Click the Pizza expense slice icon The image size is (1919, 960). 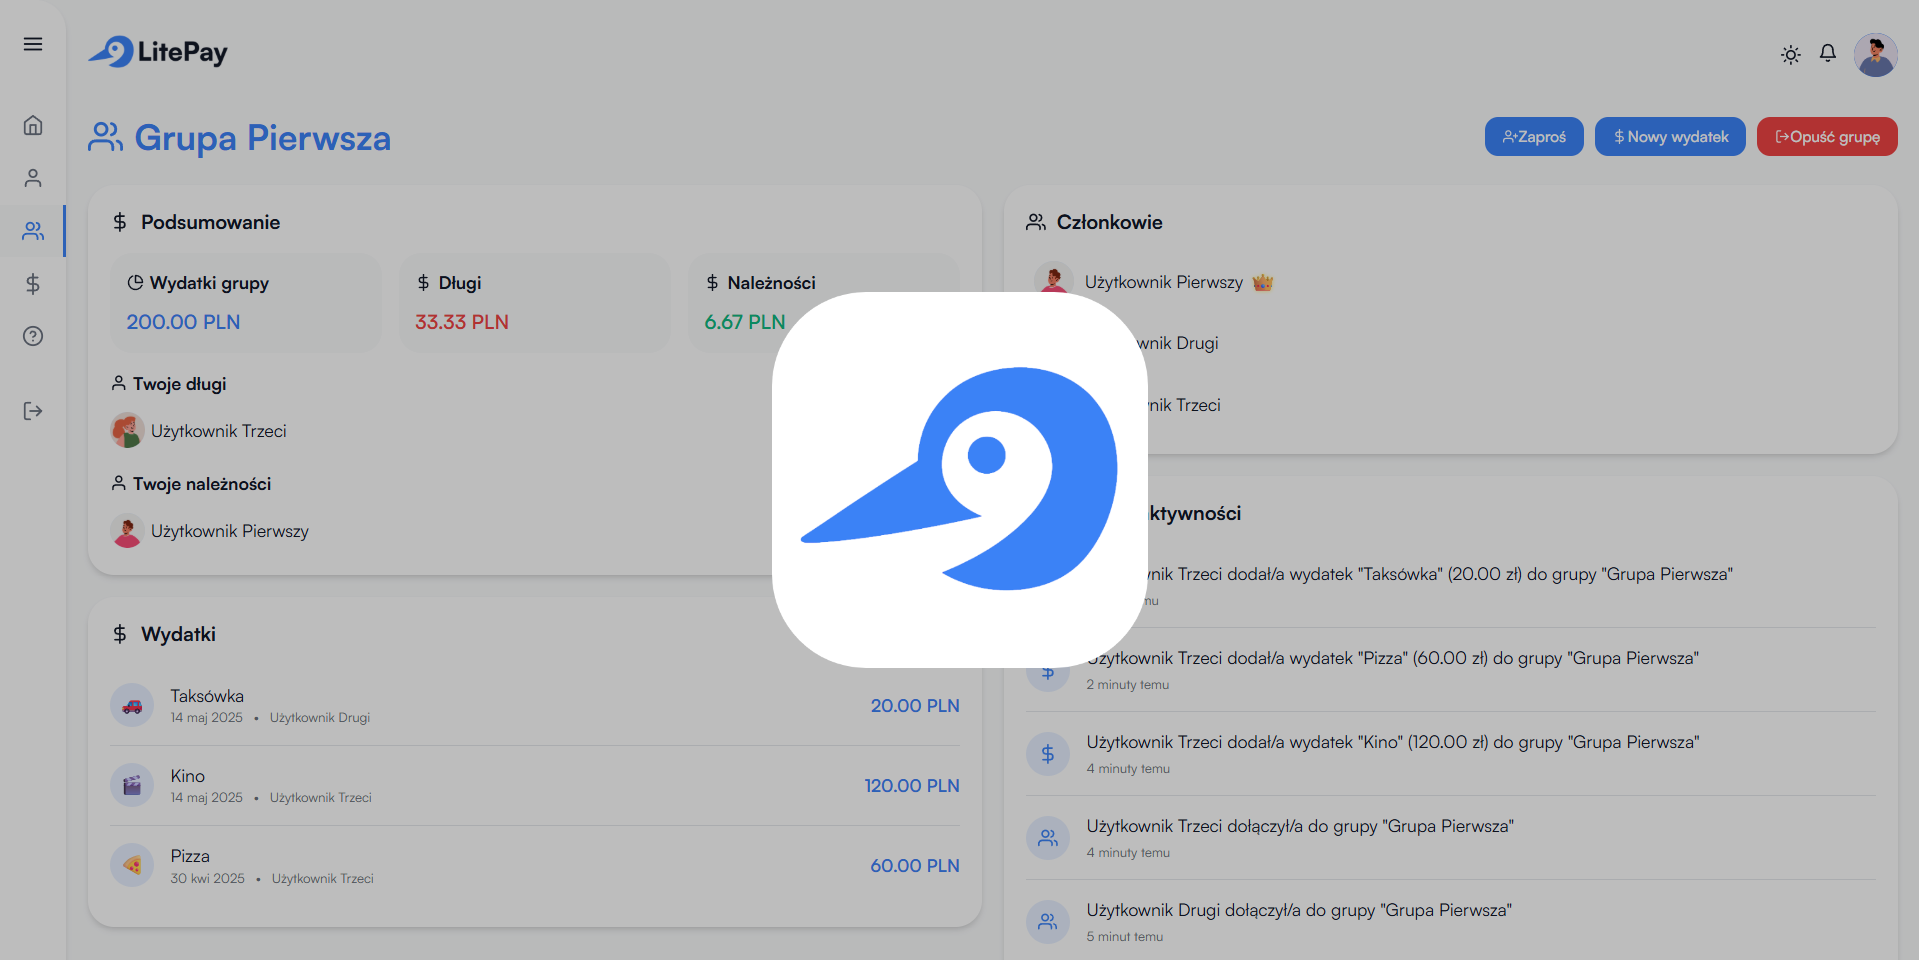(132, 865)
